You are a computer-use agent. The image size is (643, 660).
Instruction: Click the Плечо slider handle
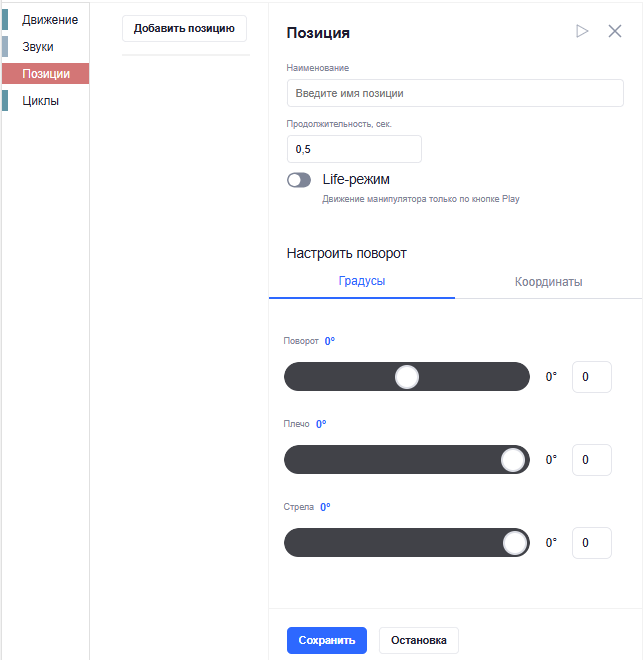[x=513, y=460]
